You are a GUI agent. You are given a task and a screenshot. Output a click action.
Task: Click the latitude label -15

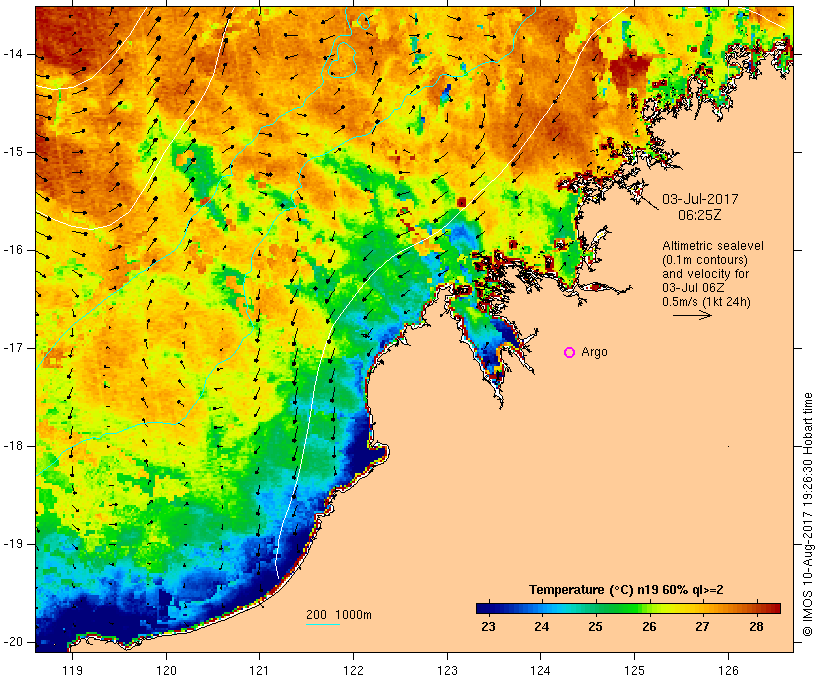click(13, 152)
